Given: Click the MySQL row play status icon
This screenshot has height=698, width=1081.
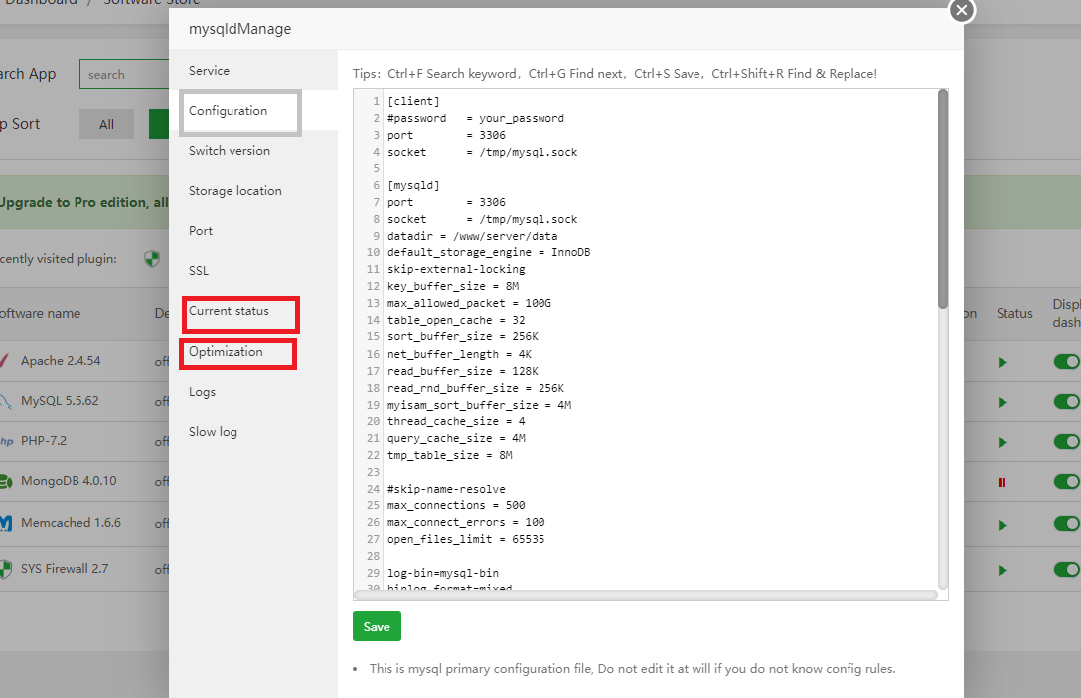Looking at the screenshot, I should [x=1002, y=402].
